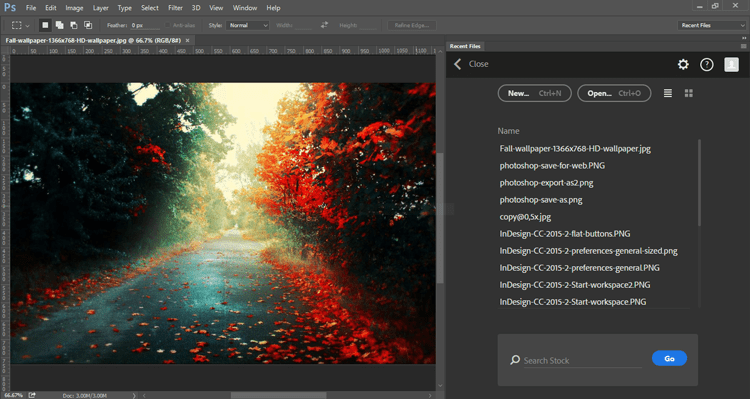Open photoshop-save-for-web.PNG from recent list

[x=552, y=166]
